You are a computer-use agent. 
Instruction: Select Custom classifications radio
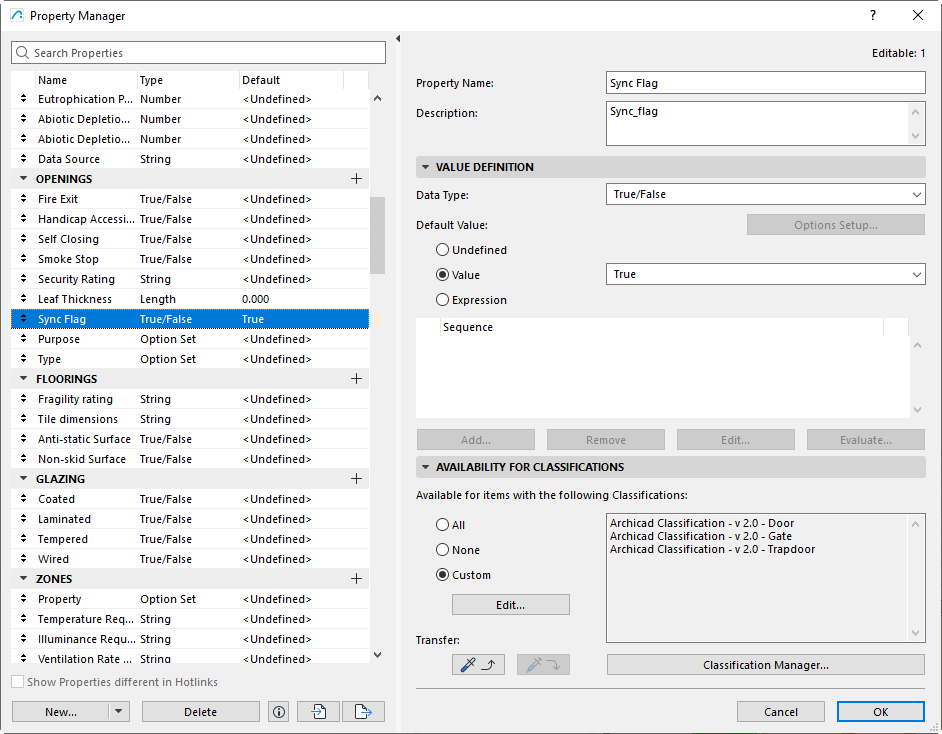[442, 575]
